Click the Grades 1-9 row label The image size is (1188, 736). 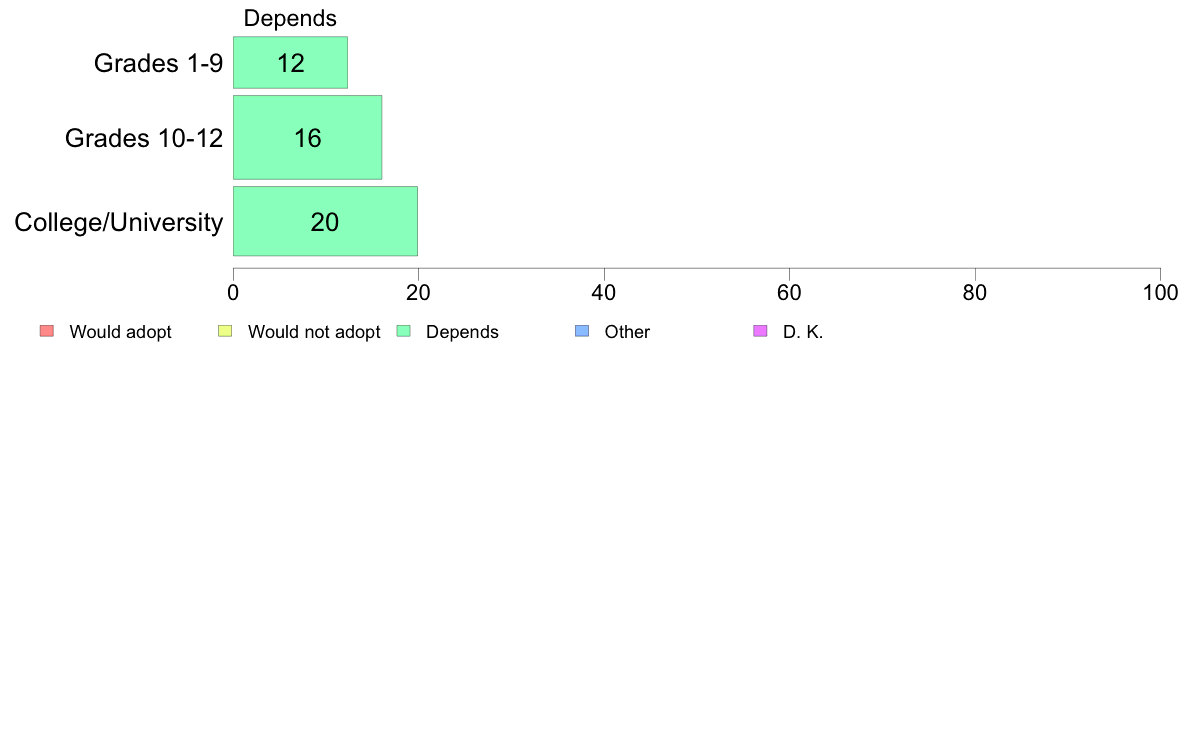pos(158,63)
